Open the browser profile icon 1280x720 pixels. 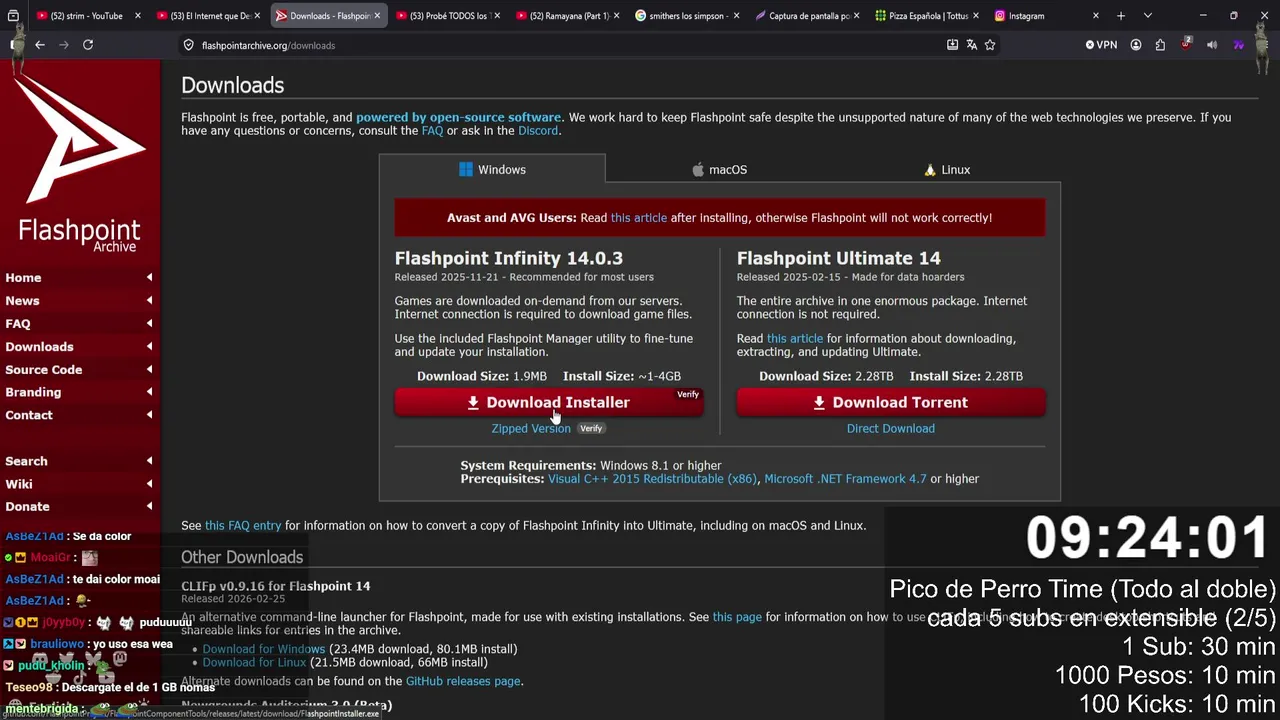pos(1136,45)
